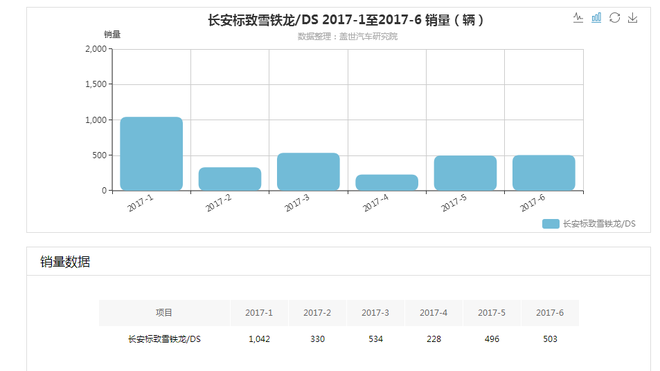Select the 2017-4 bar in chart
Viewport: 660px width, 371px height.
(x=387, y=182)
